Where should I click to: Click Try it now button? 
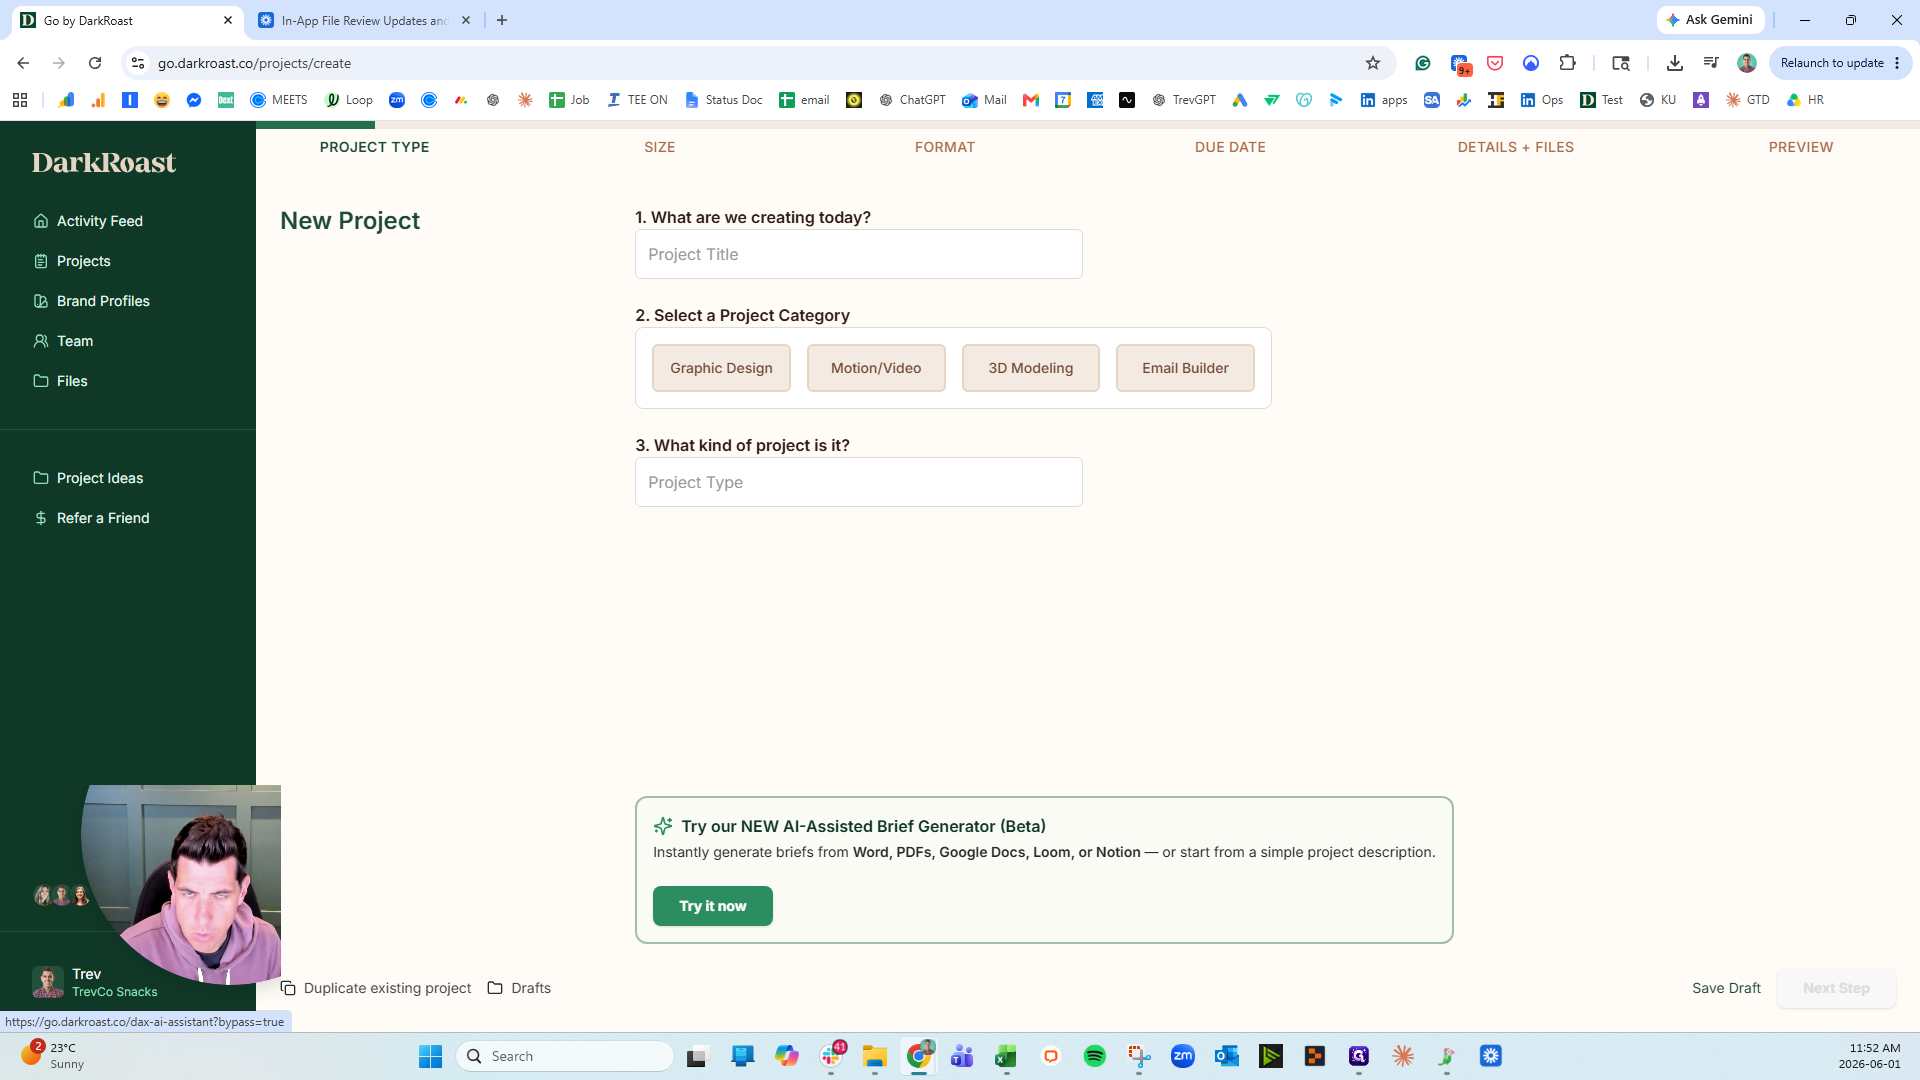pos(712,906)
